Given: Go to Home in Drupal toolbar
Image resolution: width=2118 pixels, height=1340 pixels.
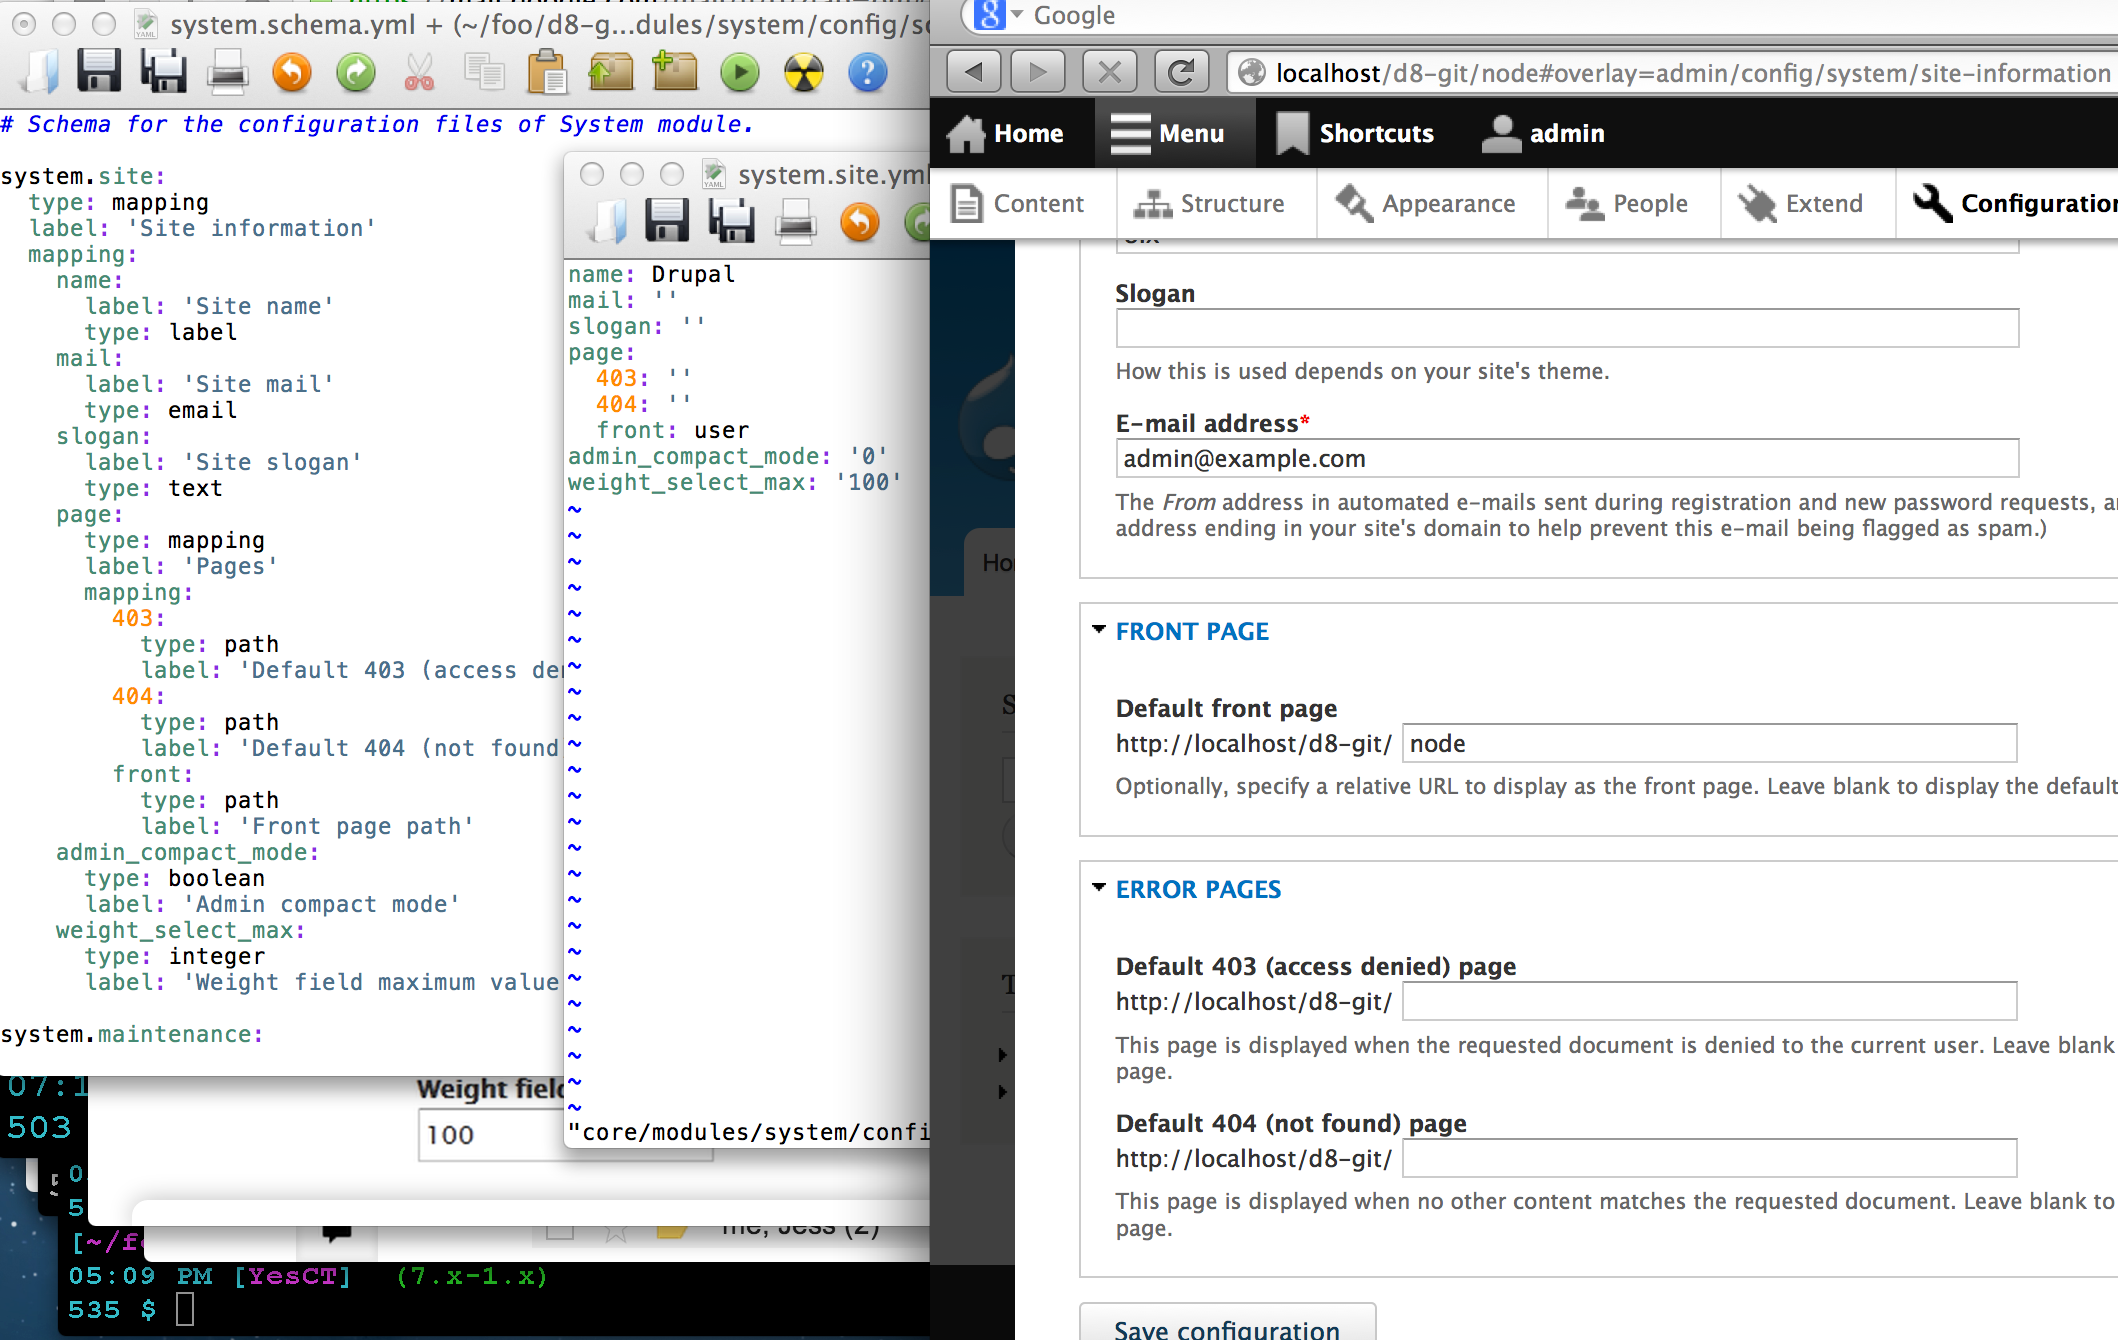Looking at the screenshot, I should 1006,133.
